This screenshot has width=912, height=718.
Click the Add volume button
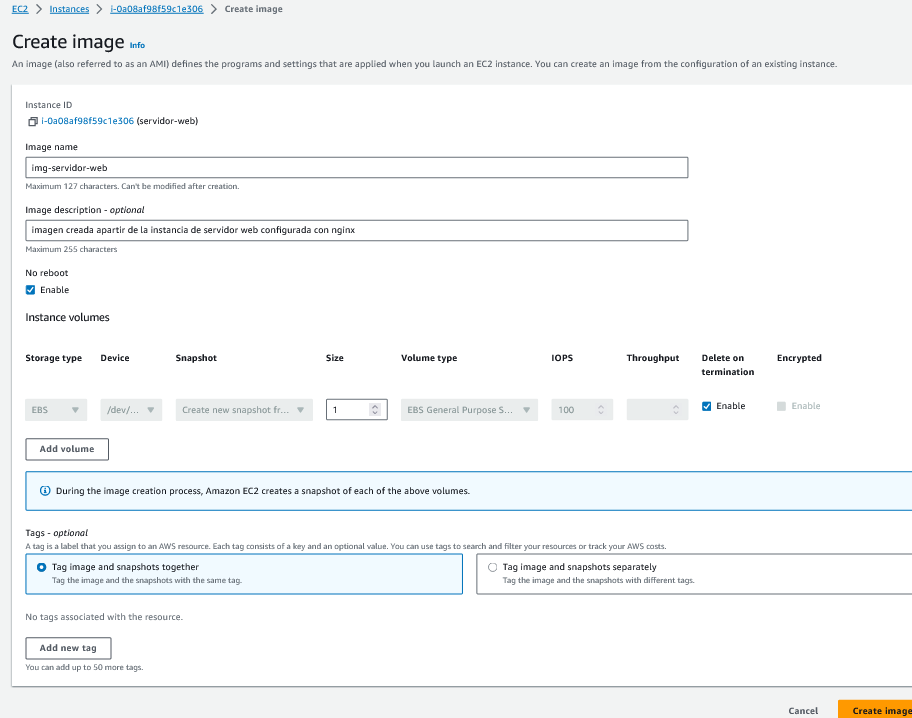(x=67, y=449)
